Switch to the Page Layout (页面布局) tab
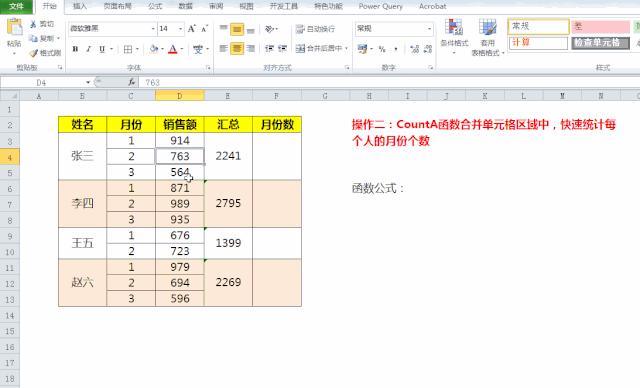This screenshot has height=388, width=640. (118, 7)
